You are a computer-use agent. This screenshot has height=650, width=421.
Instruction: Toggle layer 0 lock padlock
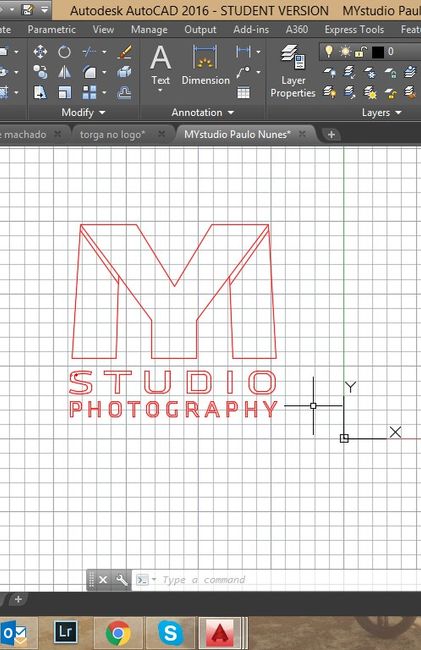[x=361, y=52]
